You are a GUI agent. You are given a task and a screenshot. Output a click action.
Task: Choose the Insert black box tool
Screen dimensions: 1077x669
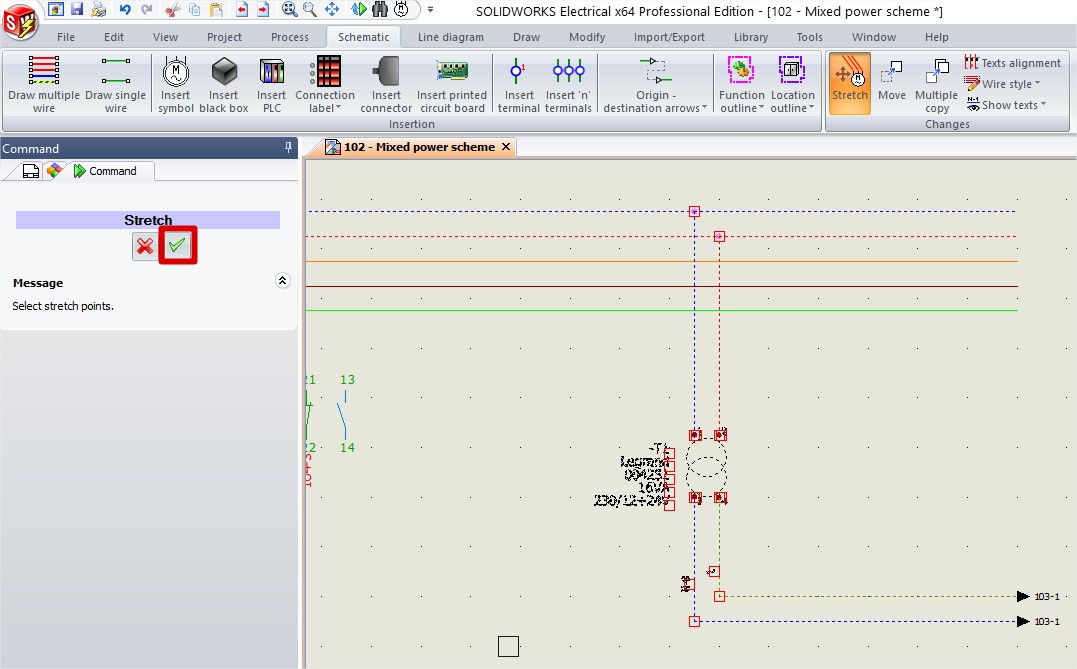click(x=224, y=83)
